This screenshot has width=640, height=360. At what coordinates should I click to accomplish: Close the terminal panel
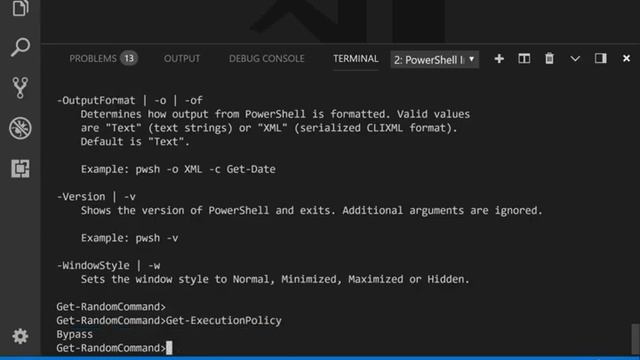click(x=626, y=59)
